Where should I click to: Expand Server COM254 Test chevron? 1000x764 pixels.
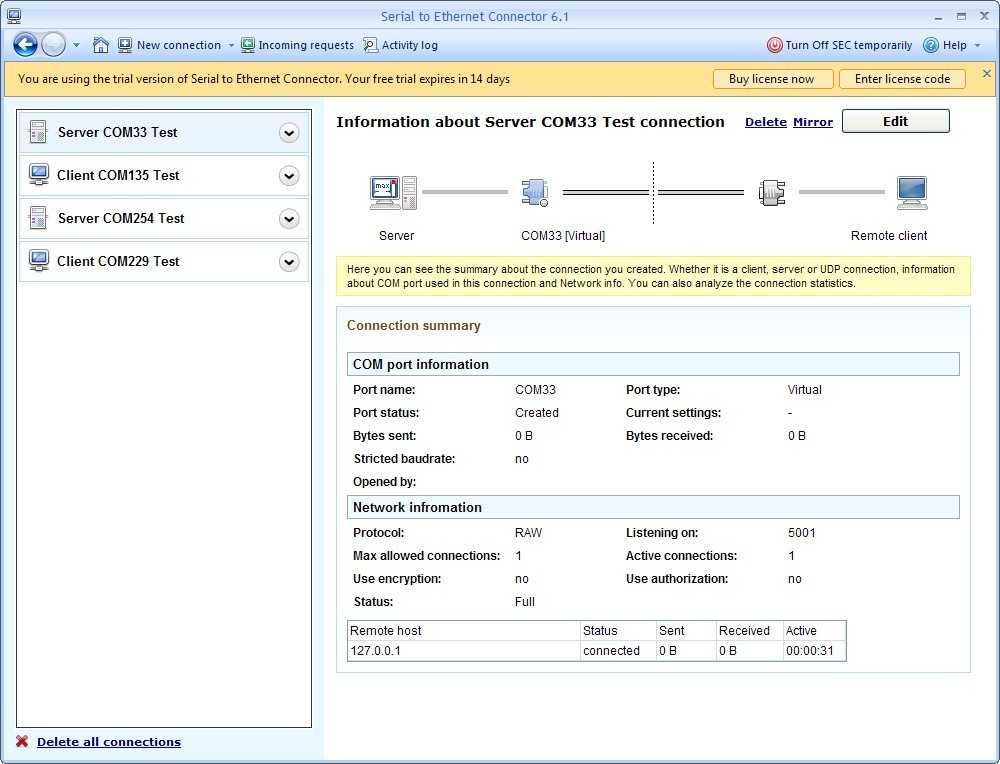pyautogui.click(x=289, y=219)
